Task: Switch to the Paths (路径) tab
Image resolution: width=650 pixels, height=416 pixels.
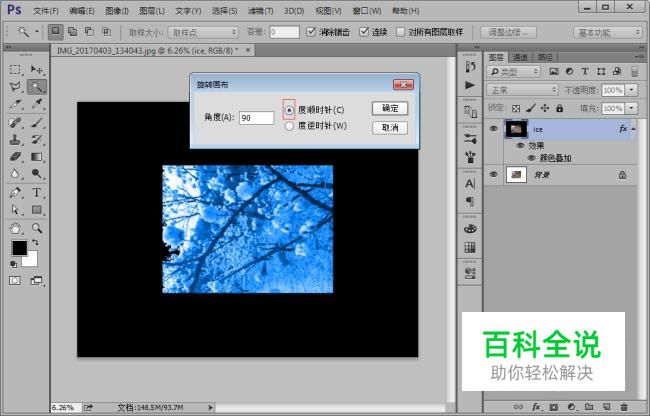Action: coord(545,57)
